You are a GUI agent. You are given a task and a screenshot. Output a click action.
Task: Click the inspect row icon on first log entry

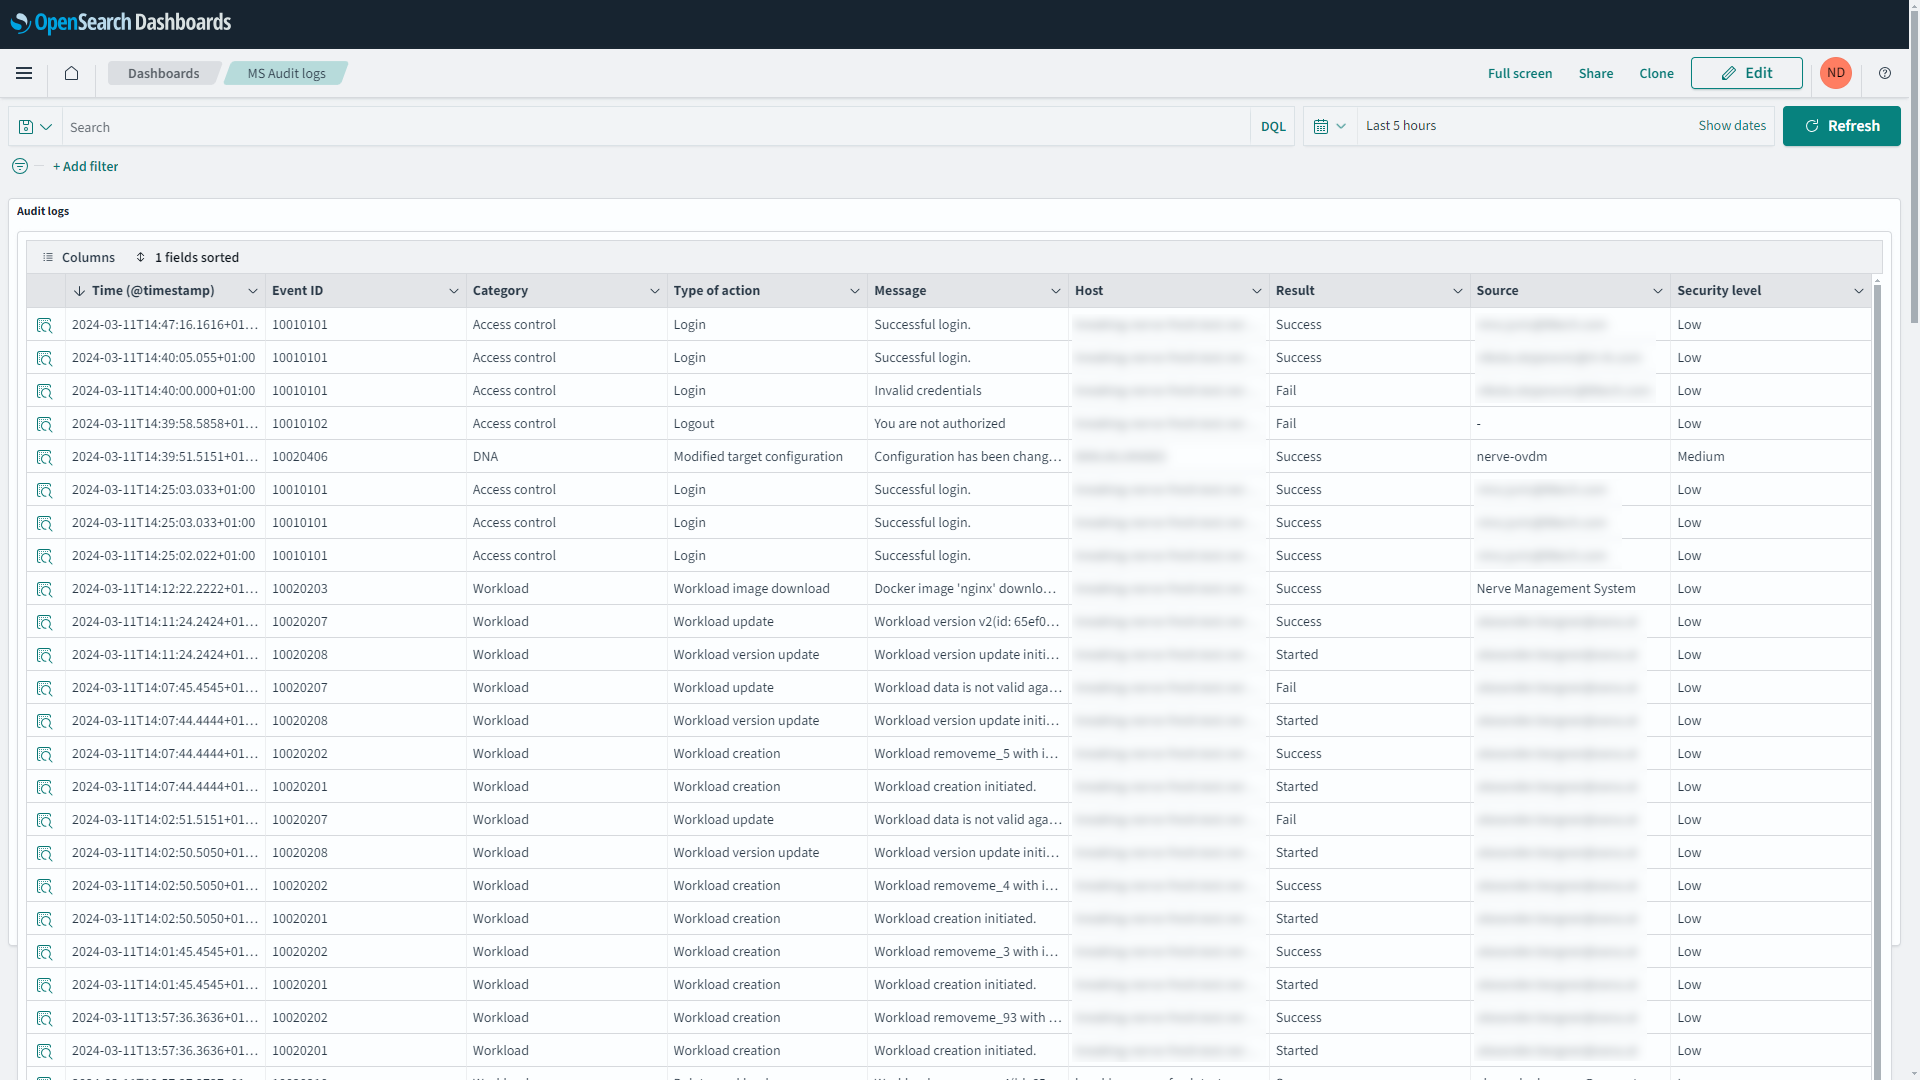pyautogui.click(x=44, y=324)
